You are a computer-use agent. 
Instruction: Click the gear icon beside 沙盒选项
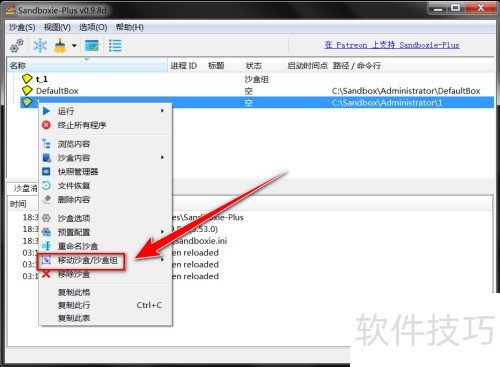46,218
